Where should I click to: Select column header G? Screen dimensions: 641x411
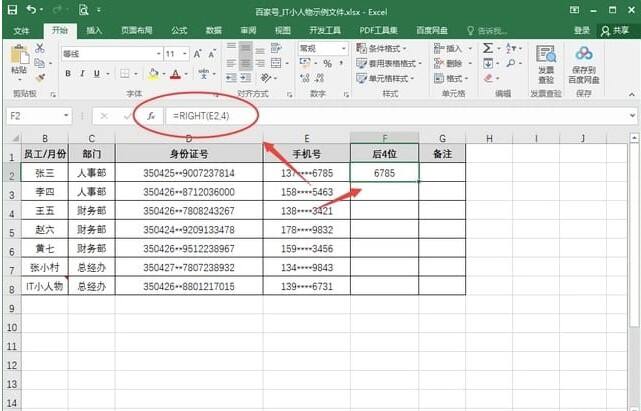point(442,138)
